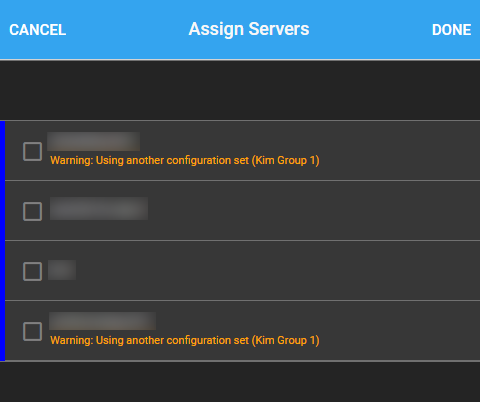Click the second server's blurred name label
Screen dimensions: 480x402
click(99, 208)
